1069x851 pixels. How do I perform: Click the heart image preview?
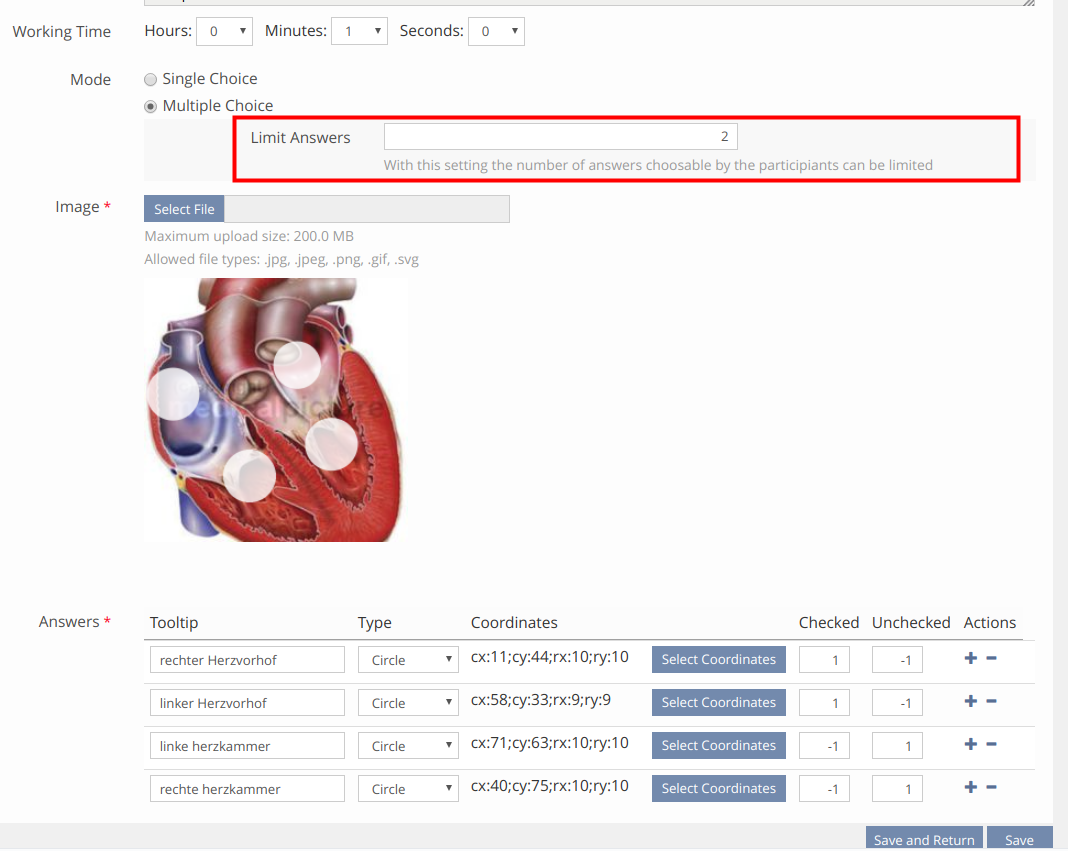coord(275,410)
